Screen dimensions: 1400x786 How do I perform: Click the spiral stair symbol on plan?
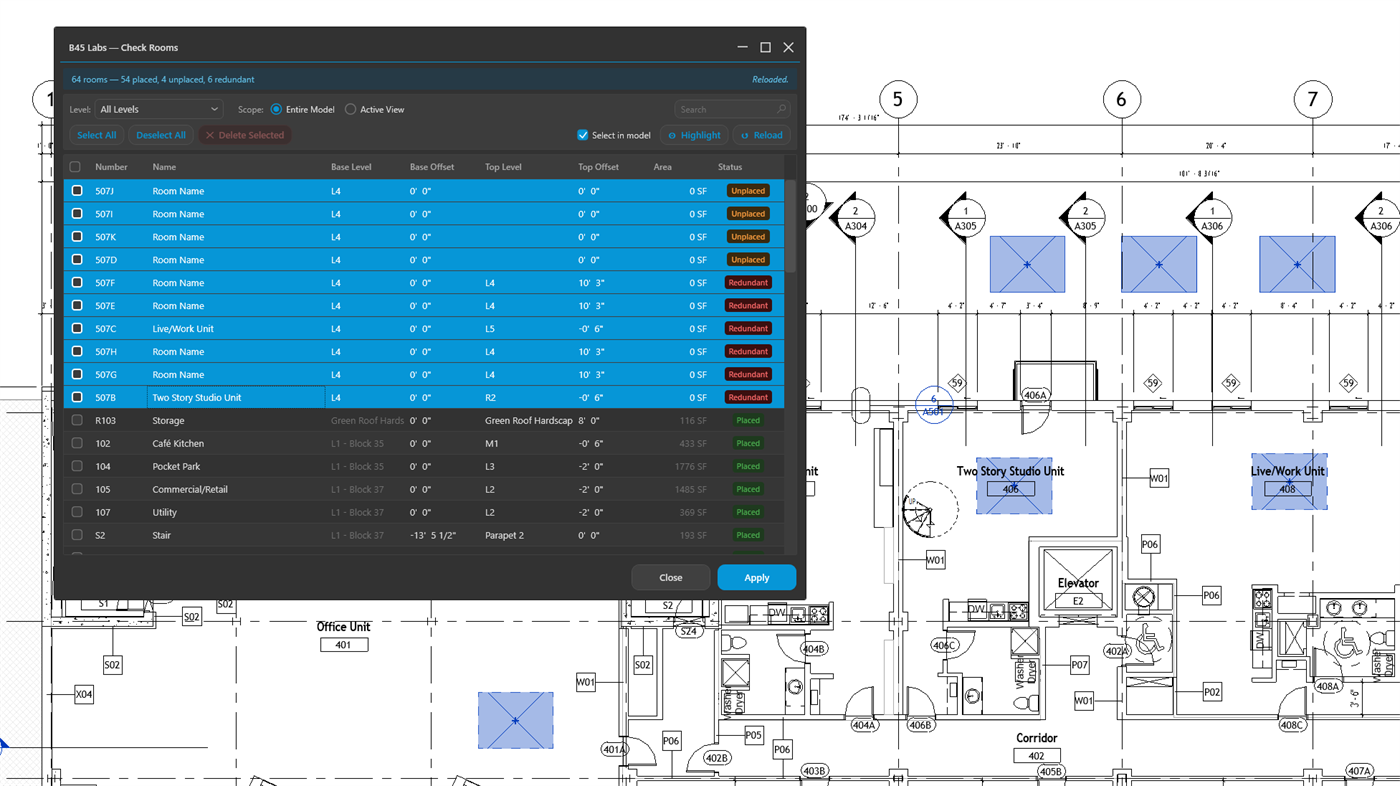(932, 509)
